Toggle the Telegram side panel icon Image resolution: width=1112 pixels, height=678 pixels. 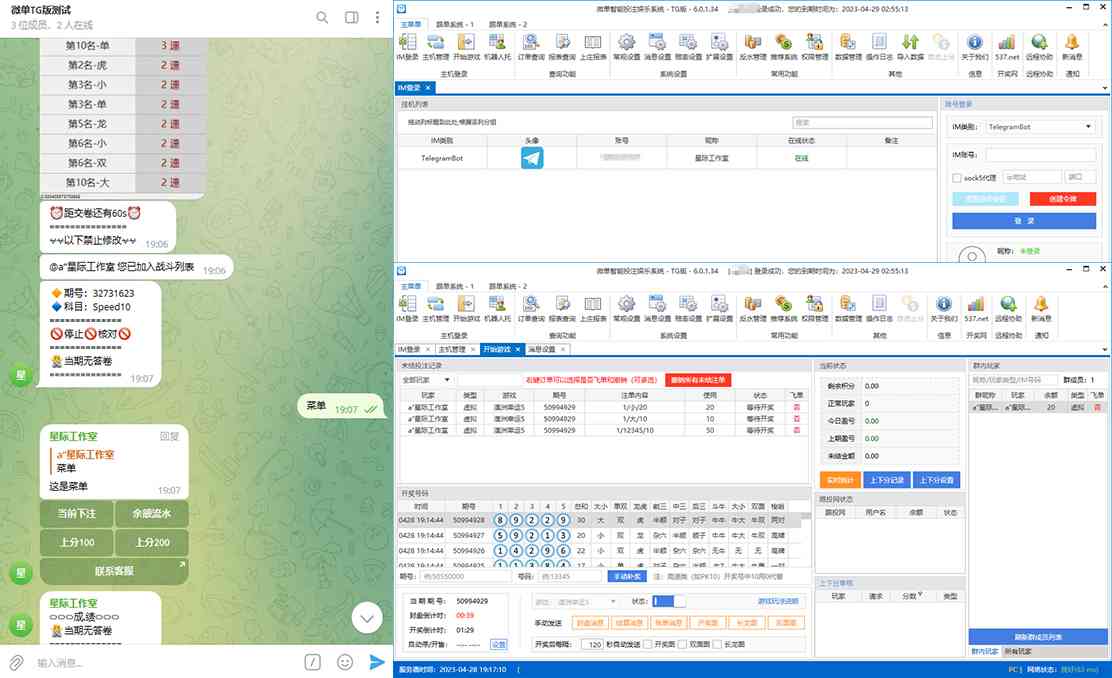click(351, 17)
